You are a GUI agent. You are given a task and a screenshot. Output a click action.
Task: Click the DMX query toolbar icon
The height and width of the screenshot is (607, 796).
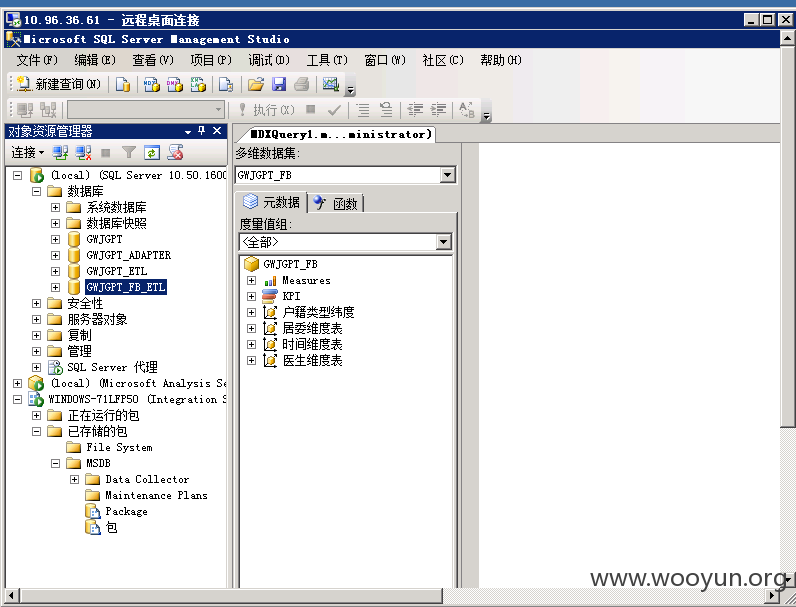174,84
